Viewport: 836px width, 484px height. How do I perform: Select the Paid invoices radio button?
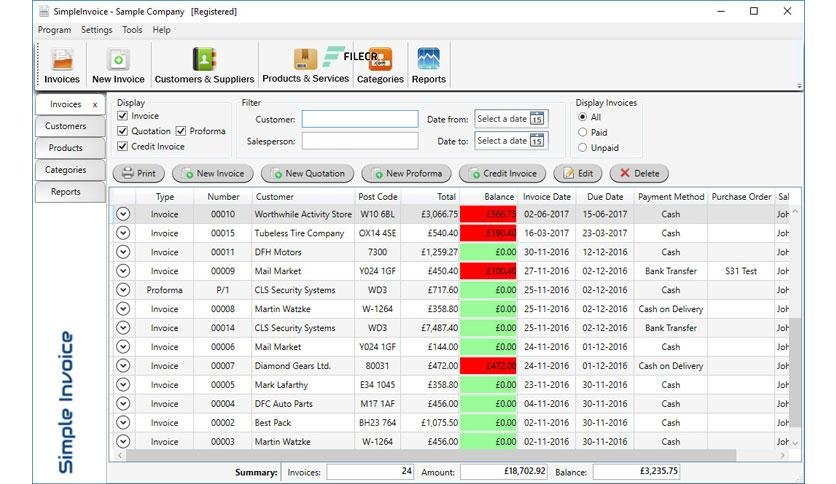[x=583, y=132]
